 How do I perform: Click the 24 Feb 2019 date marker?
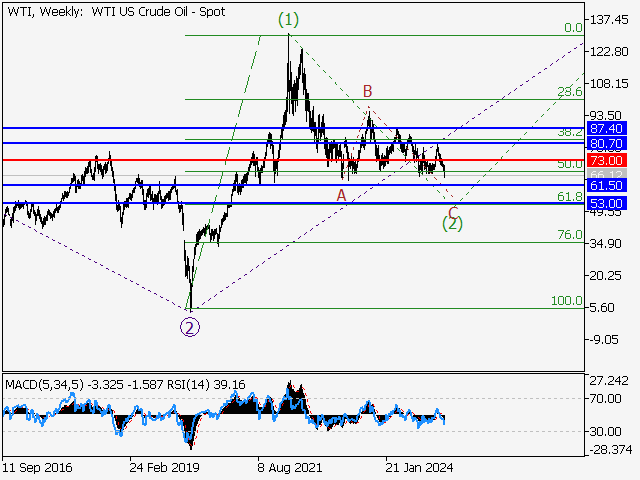click(165, 467)
